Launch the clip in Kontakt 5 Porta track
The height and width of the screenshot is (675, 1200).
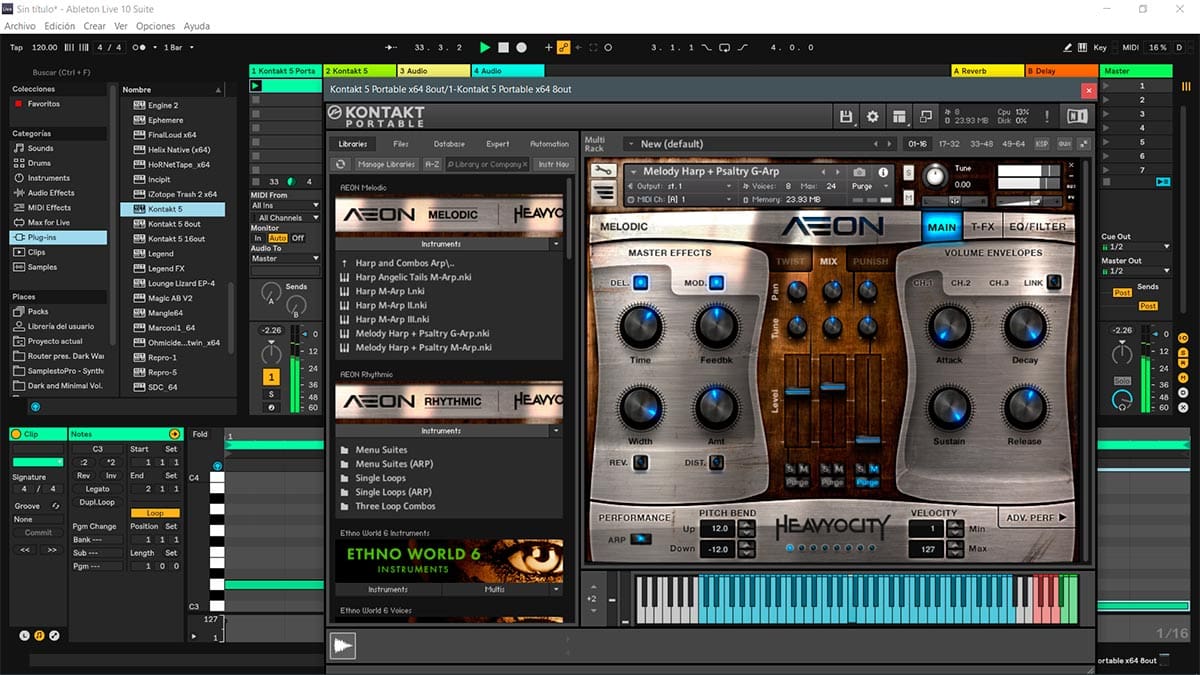pyautogui.click(x=255, y=86)
